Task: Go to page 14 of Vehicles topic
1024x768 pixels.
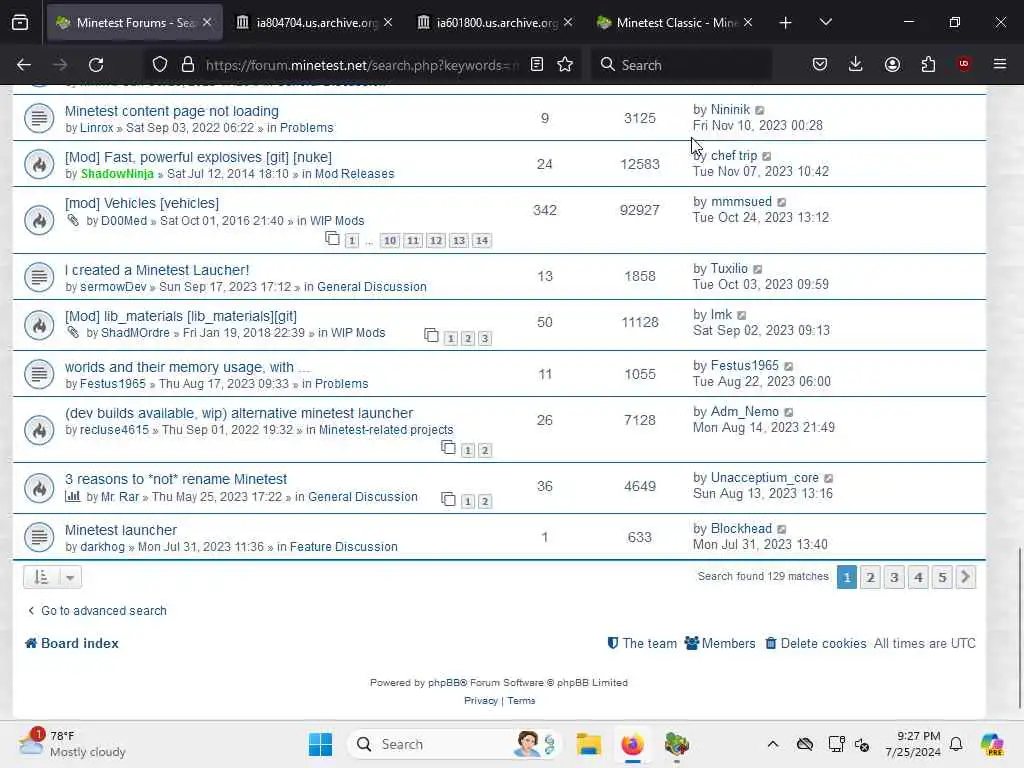Action: tap(482, 241)
